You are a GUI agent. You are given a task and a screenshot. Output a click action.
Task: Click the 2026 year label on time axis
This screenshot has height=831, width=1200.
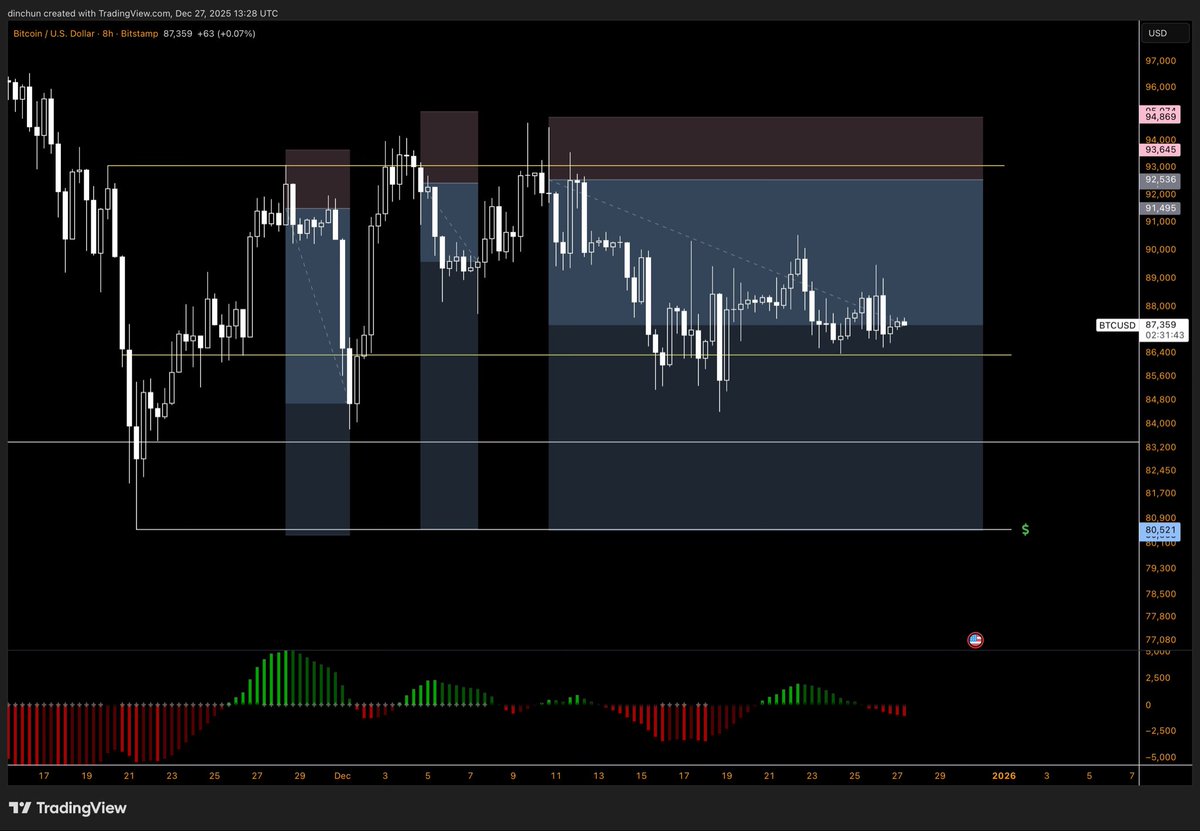(x=1003, y=775)
